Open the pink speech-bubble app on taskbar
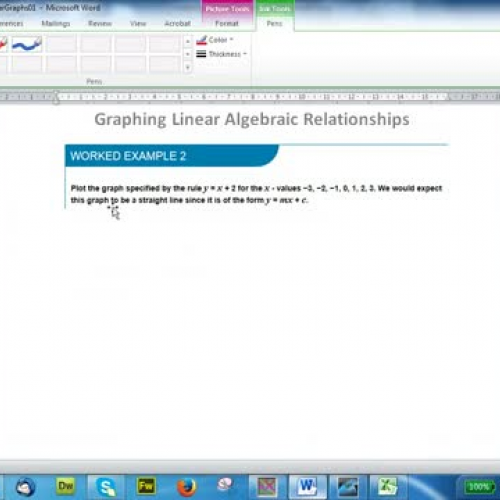The width and height of the screenshot is (500, 500). tap(225, 485)
